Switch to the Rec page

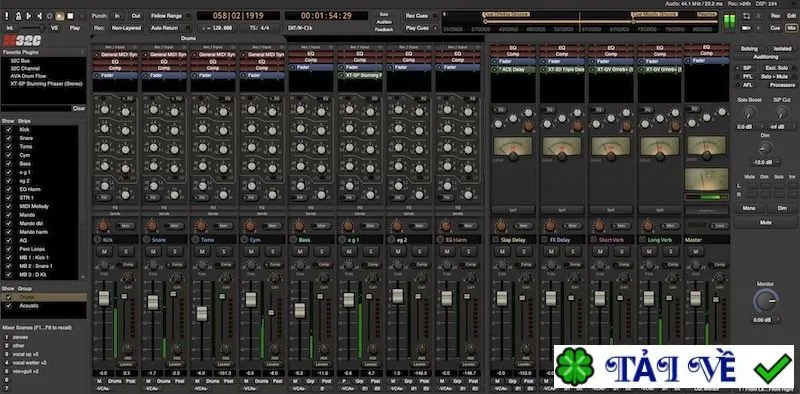pyautogui.click(x=775, y=16)
